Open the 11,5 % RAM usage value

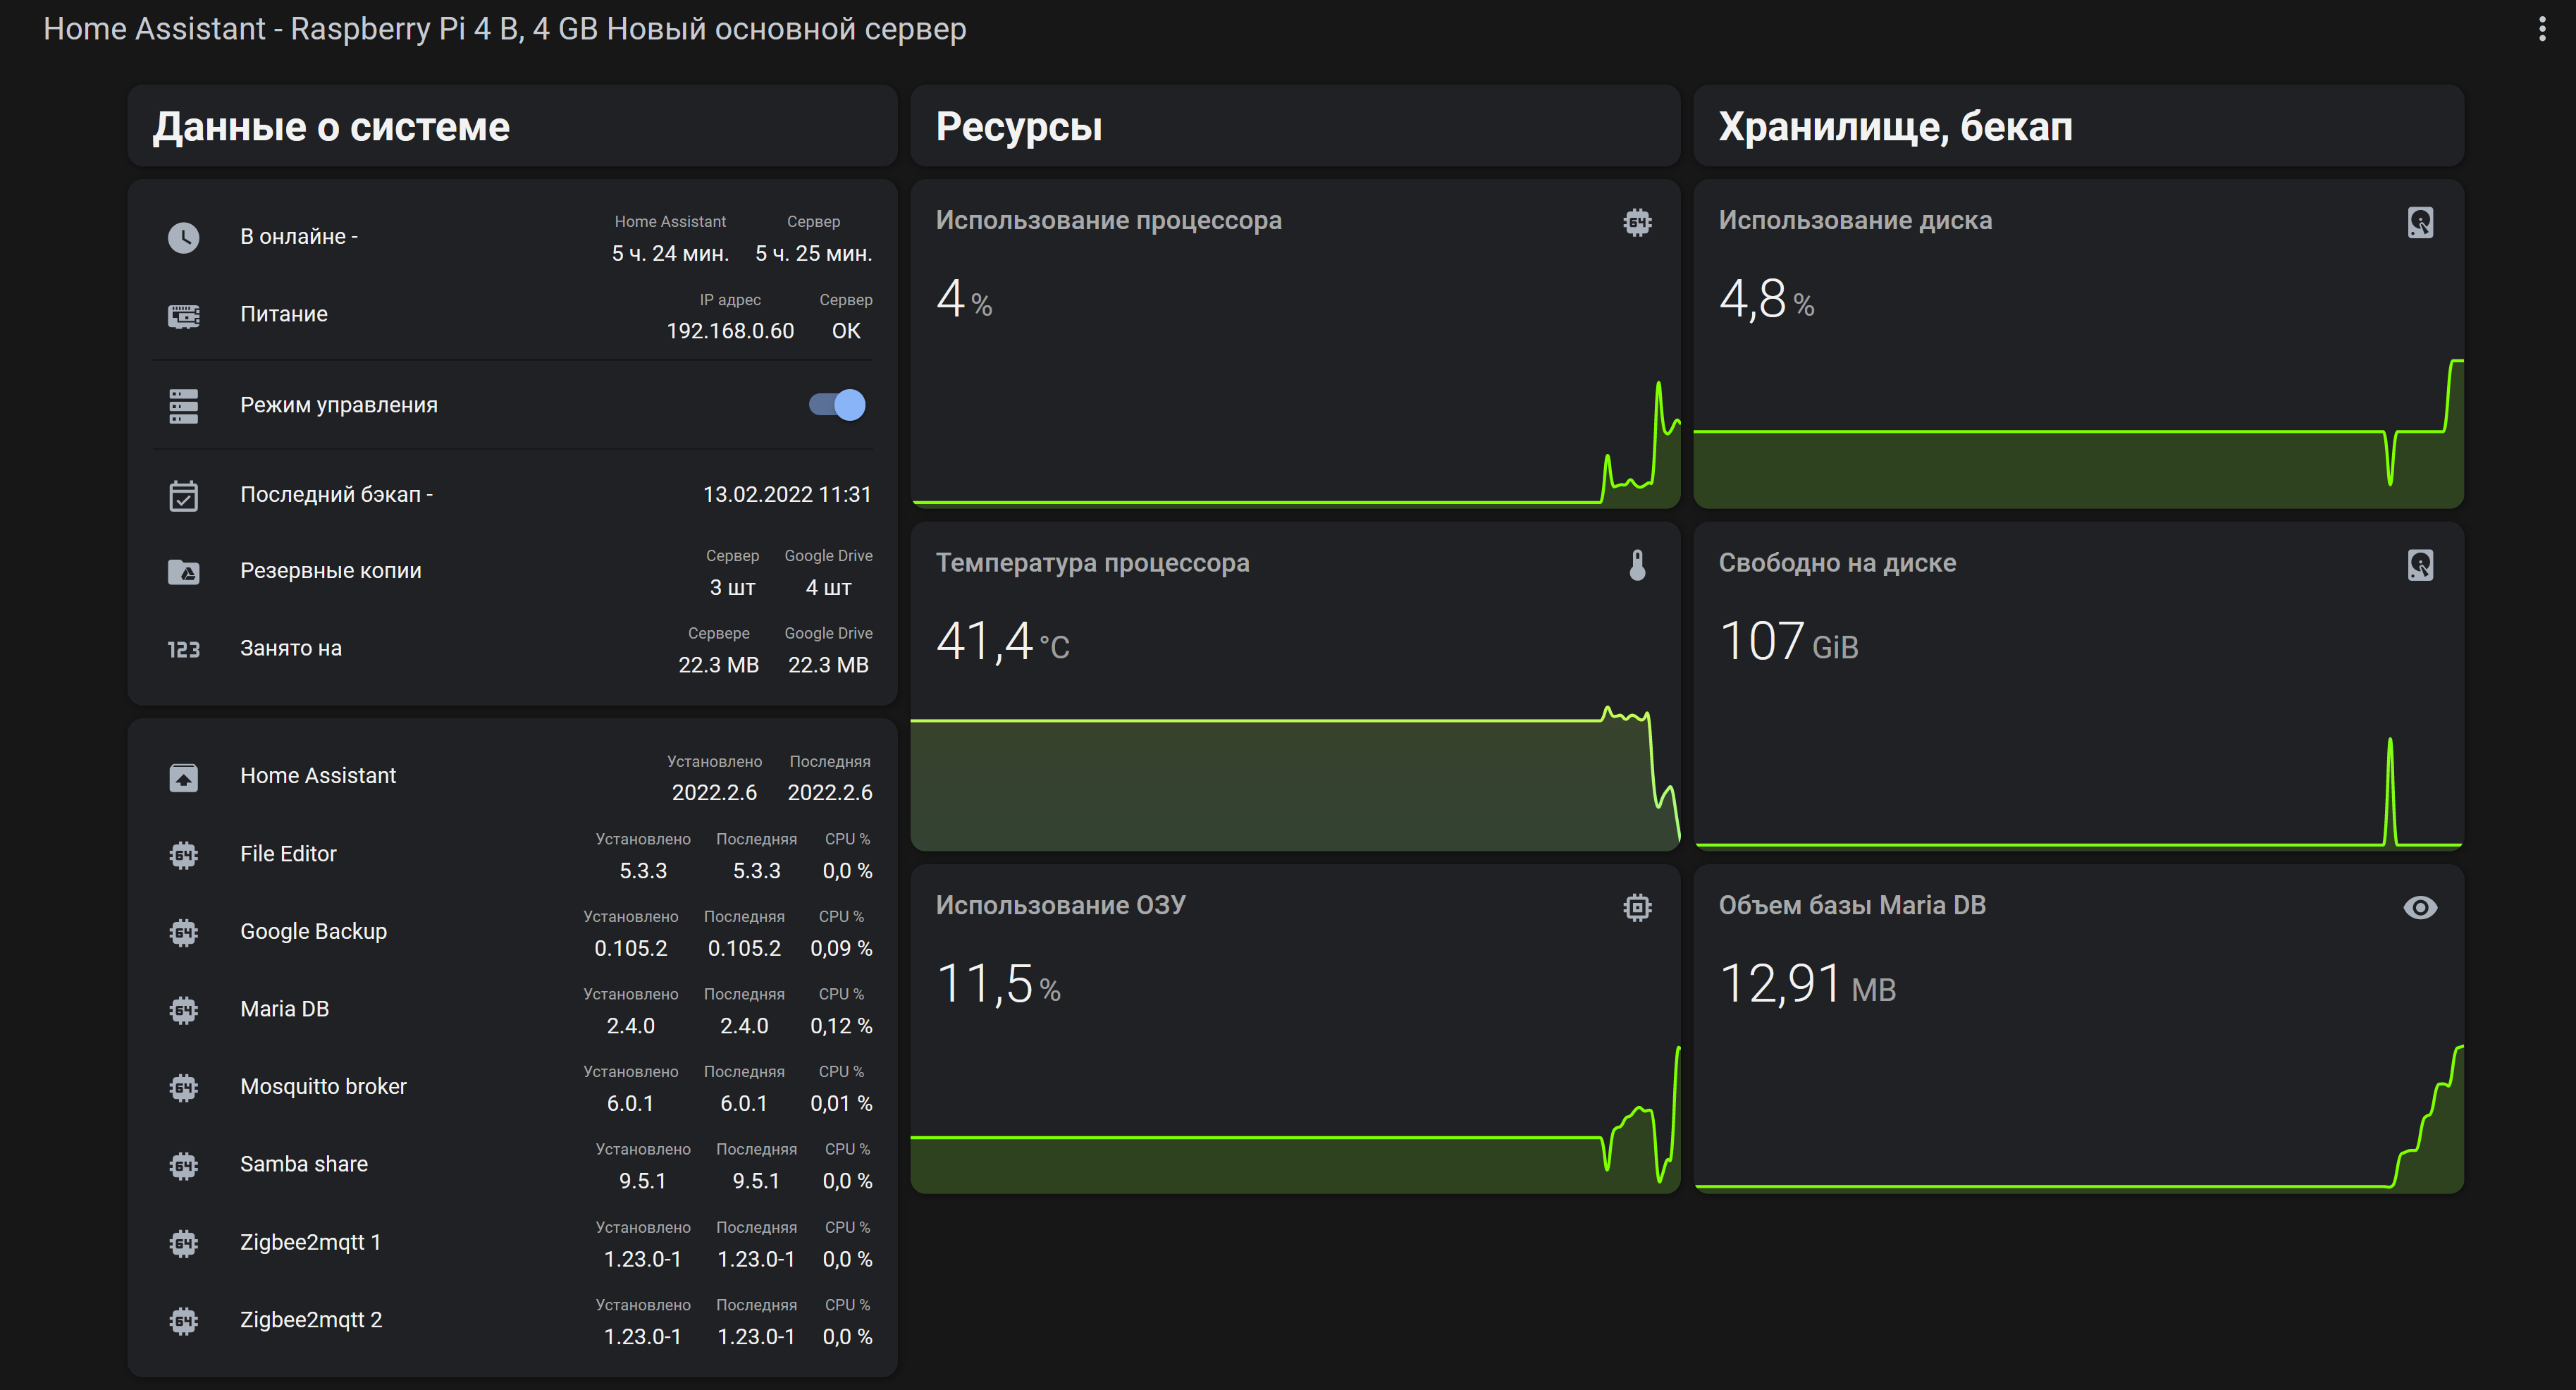pyautogui.click(x=998, y=984)
